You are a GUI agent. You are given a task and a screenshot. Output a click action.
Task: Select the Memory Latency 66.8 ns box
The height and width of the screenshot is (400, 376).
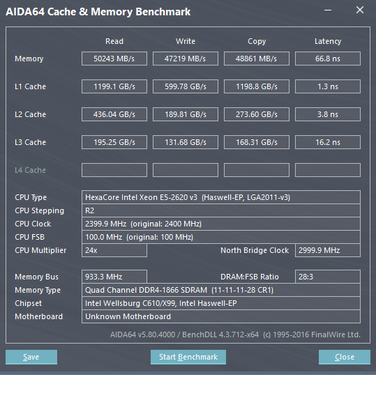(328, 59)
